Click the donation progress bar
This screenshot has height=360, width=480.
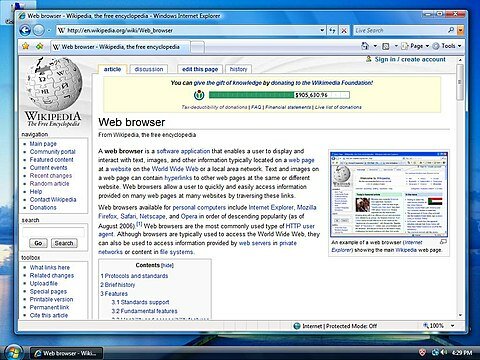point(279,95)
